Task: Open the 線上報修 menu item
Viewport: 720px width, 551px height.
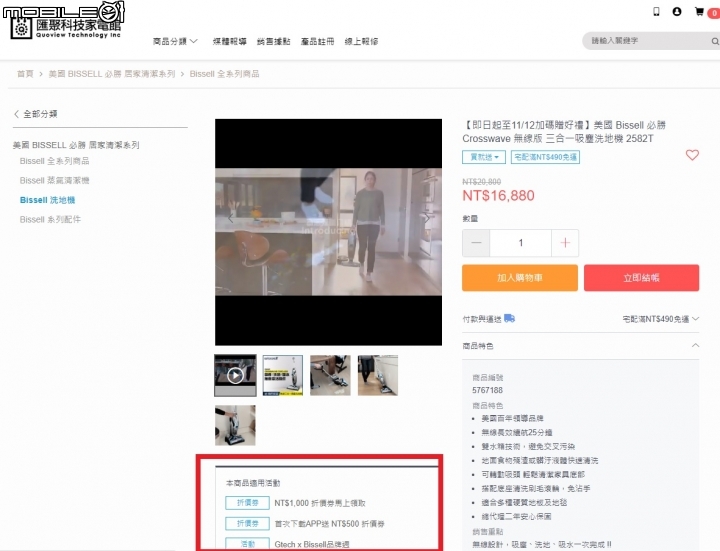Action: coord(361,41)
